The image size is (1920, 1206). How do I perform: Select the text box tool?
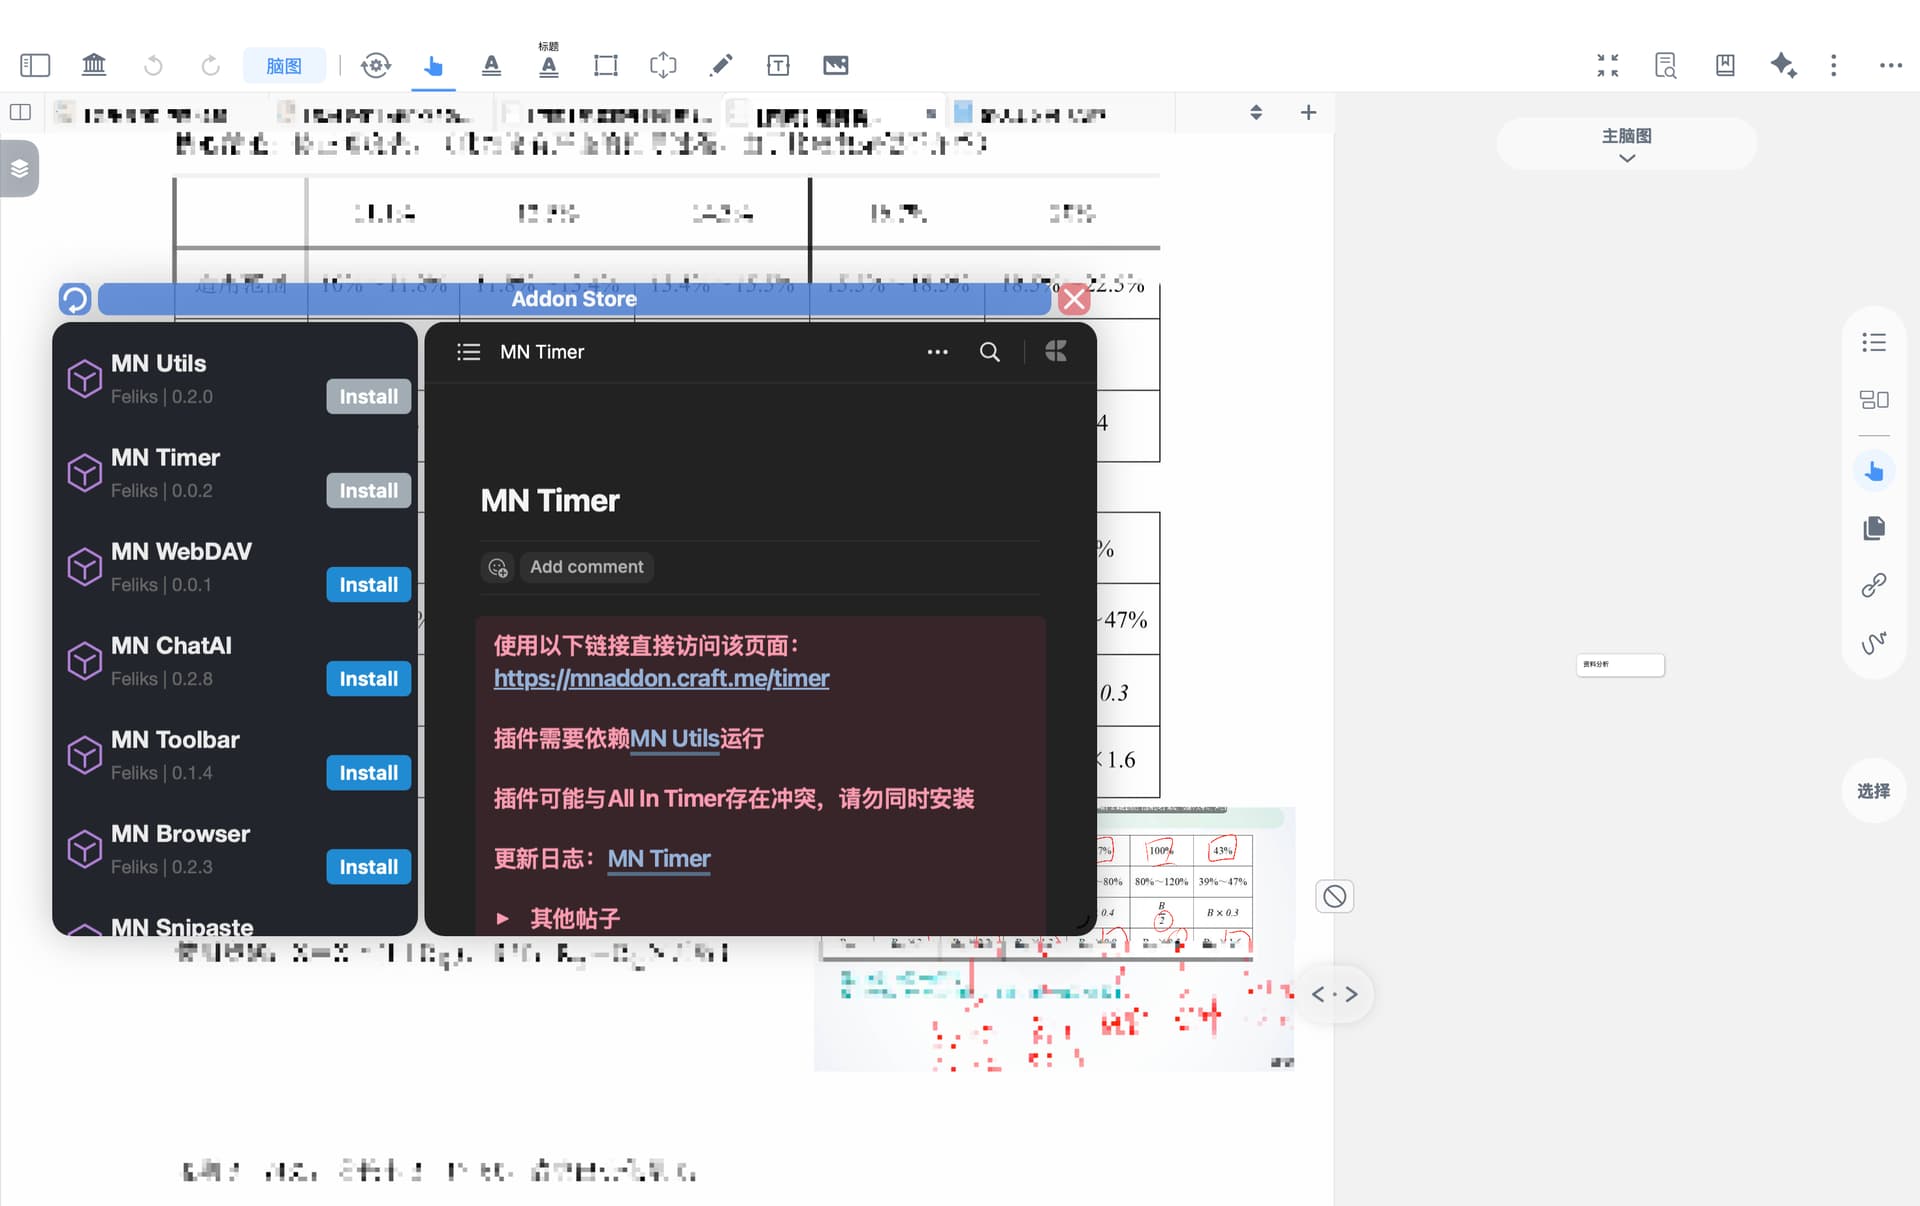pos(778,65)
